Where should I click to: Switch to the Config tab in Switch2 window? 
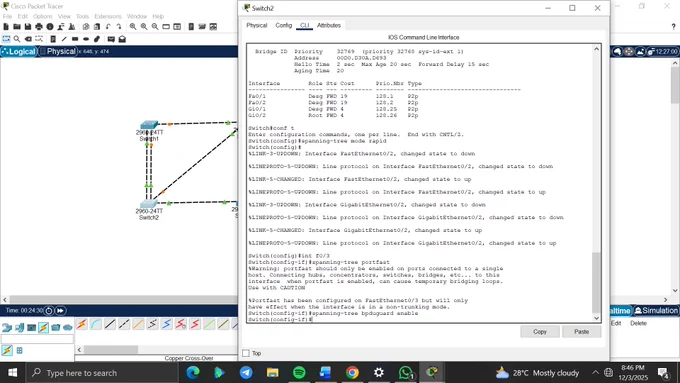point(284,26)
